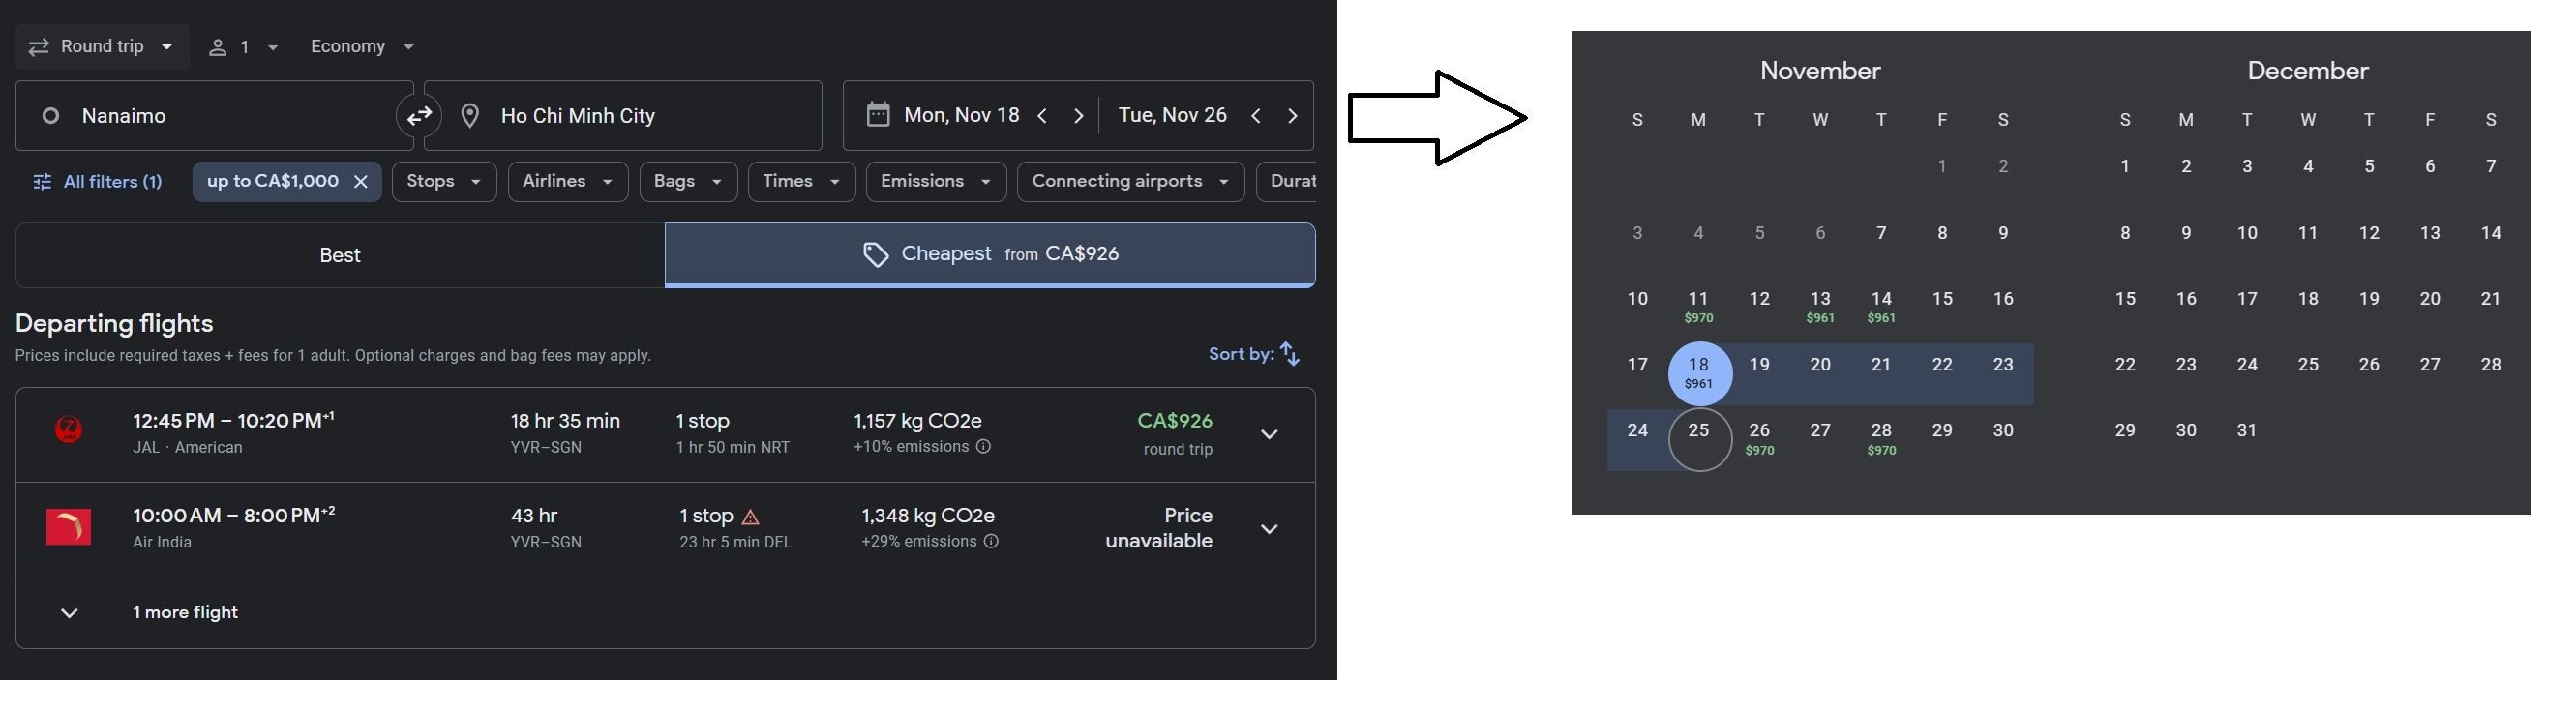The image size is (2576, 710).
Task: Select November 26 in the calendar
Action: [1760, 438]
